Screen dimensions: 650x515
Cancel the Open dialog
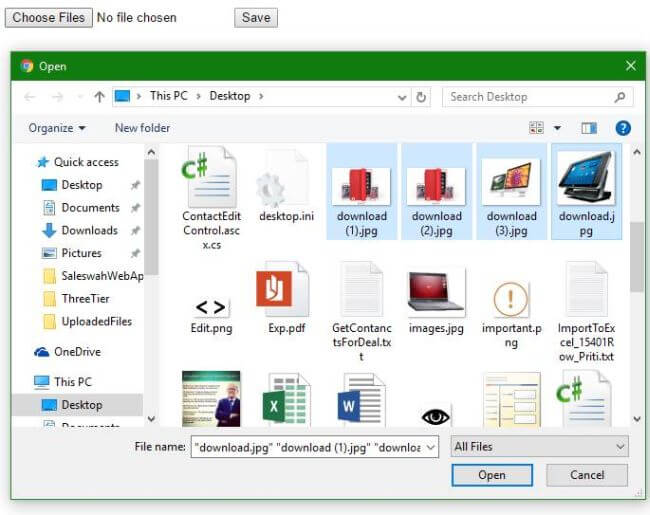(587, 475)
